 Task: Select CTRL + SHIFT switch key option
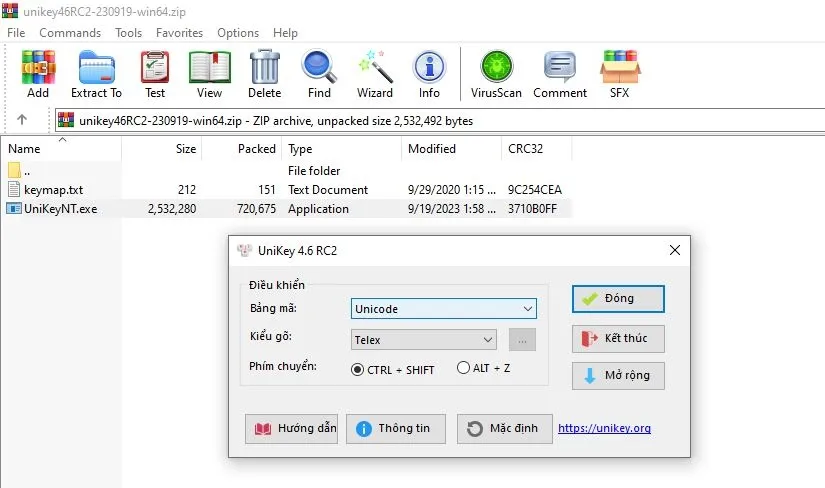click(358, 369)
